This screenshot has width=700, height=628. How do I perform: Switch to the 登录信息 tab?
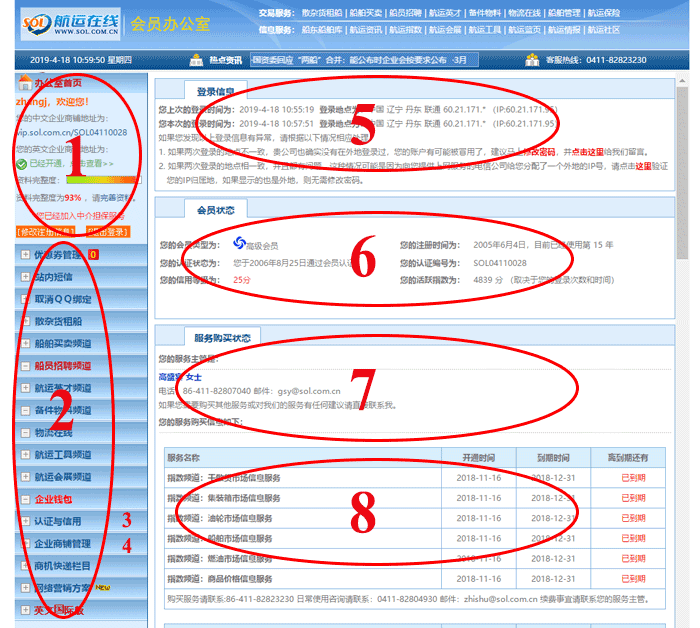[216, 91]
